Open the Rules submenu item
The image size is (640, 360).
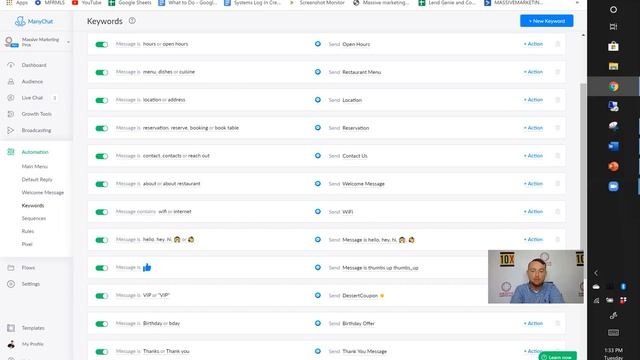[28, 231]
